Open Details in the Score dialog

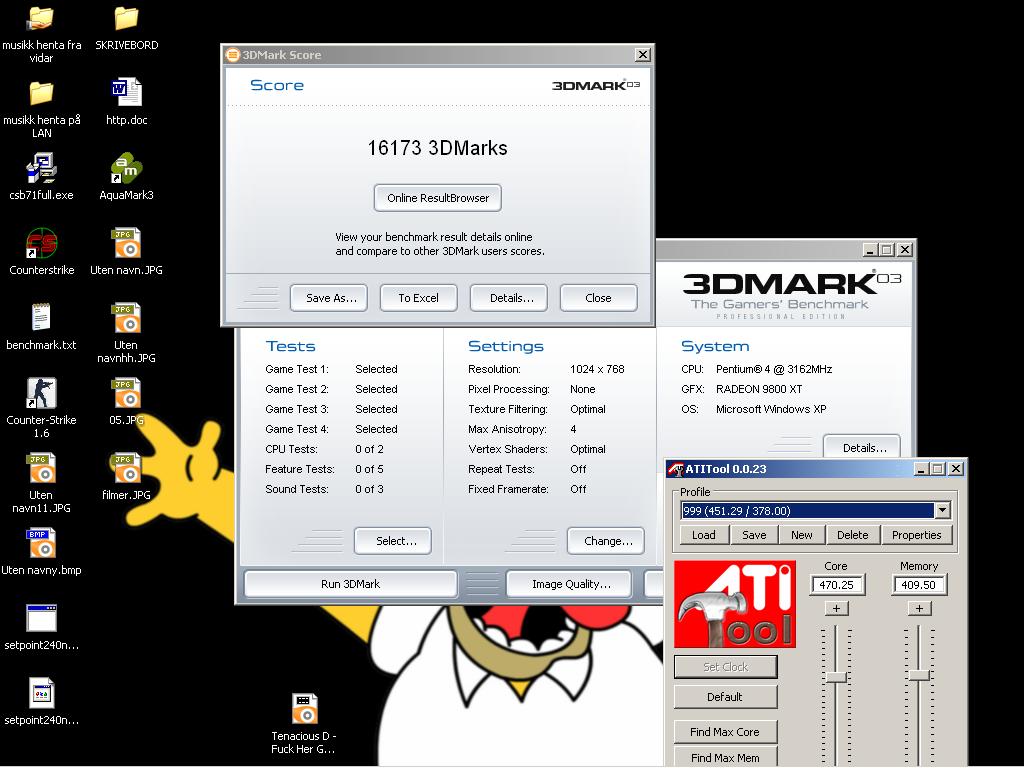(511, 298)
